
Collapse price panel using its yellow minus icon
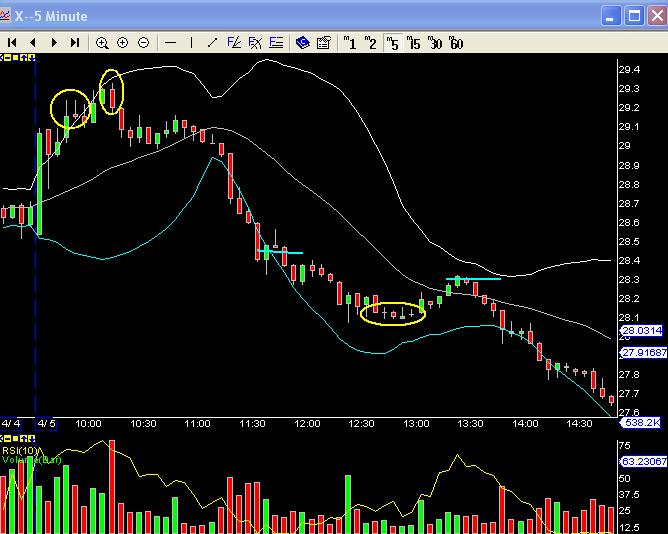click(8, 58)
